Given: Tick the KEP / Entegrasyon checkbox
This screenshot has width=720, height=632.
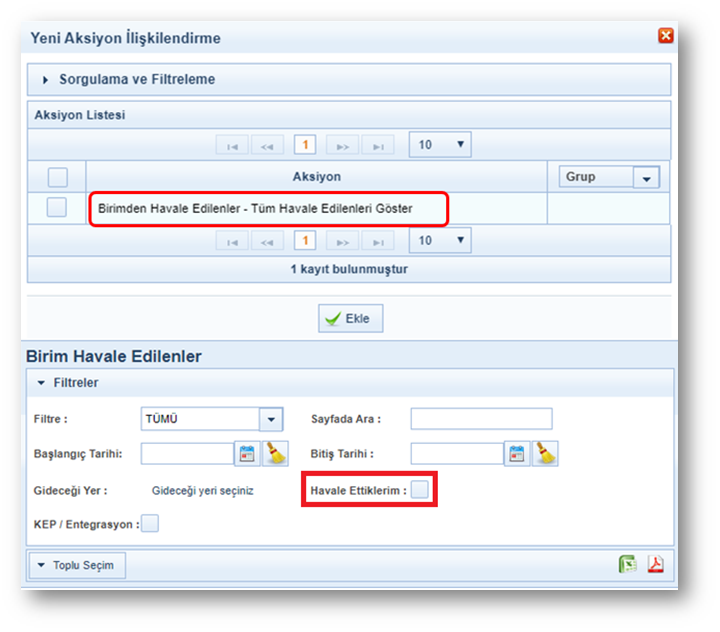Looking at the screenshot, I should tap(150, 523).
